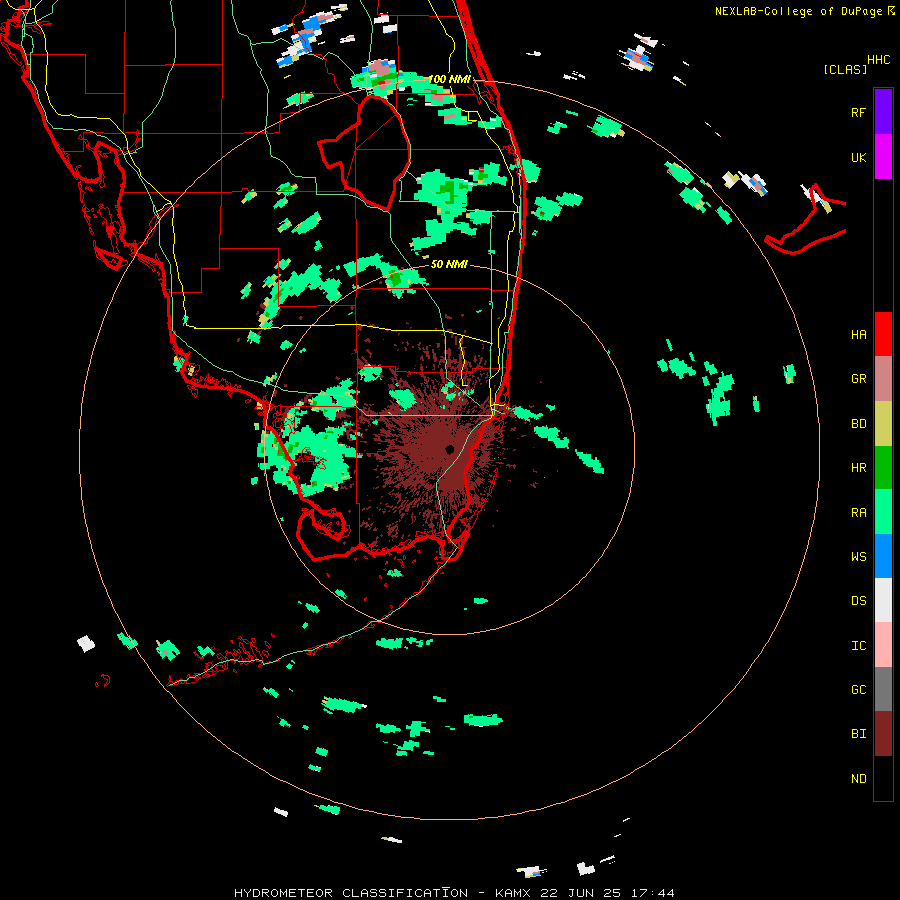Image resolution: width=900 pixels, height=900 pixels.
Task: Choose the gray GC legend swatch
Action: (x=883, y=689)
